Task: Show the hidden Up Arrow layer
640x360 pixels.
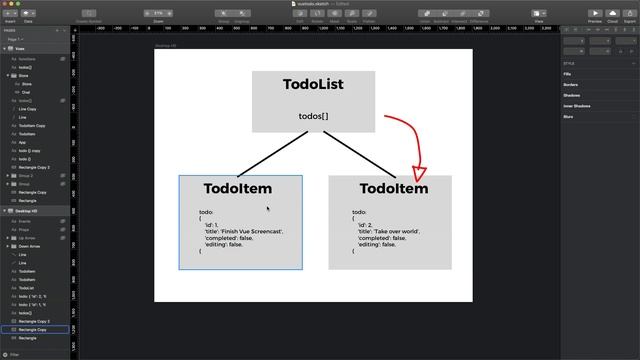Action: pos(63,238)
